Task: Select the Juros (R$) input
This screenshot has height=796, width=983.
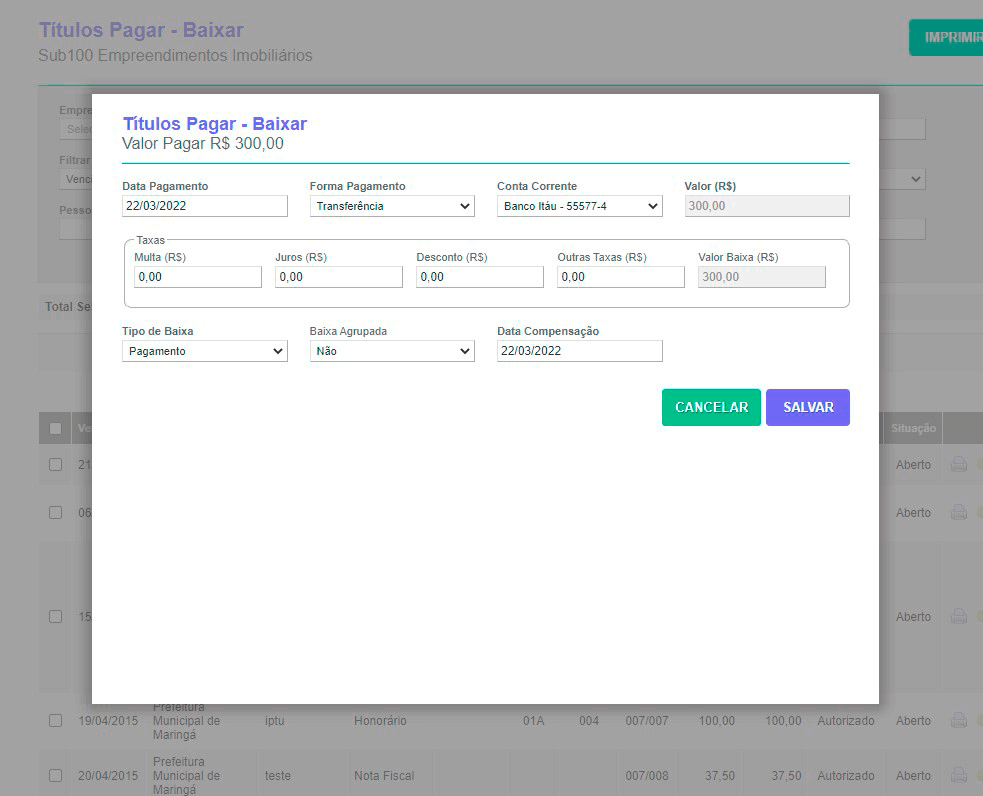Action: click(x=338, y=277)
